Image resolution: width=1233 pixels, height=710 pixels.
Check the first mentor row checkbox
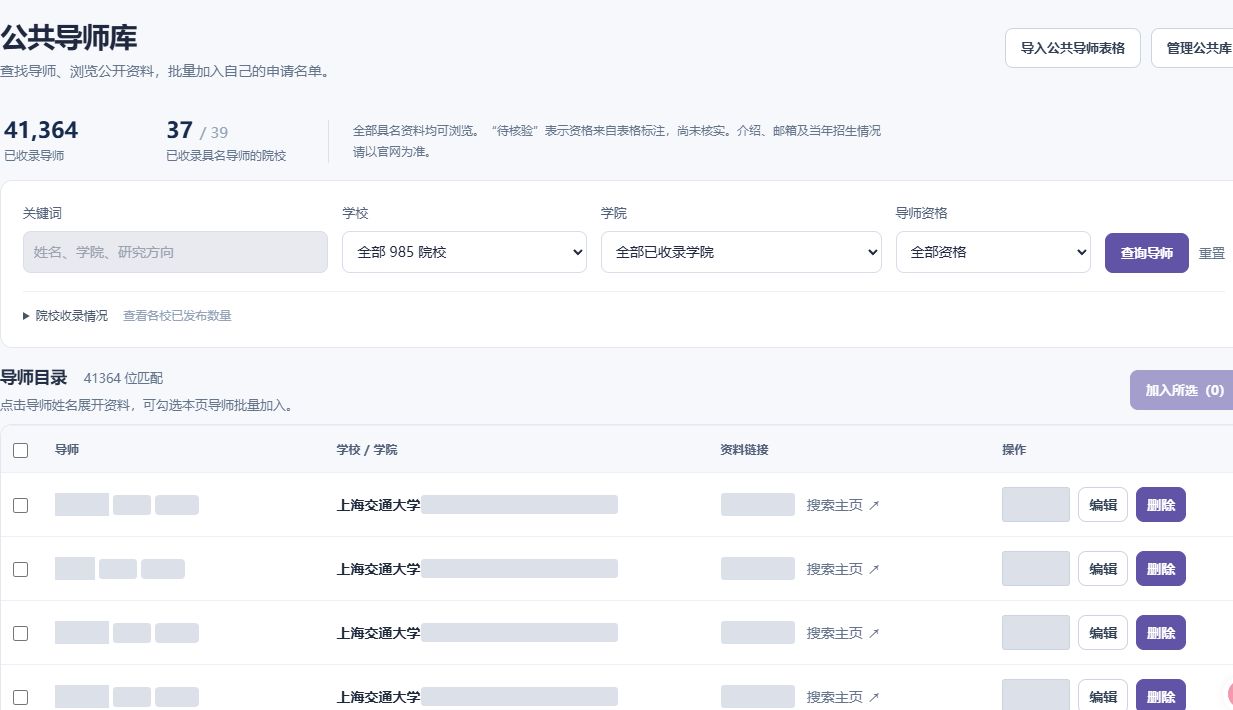click(x=20, y=505)
